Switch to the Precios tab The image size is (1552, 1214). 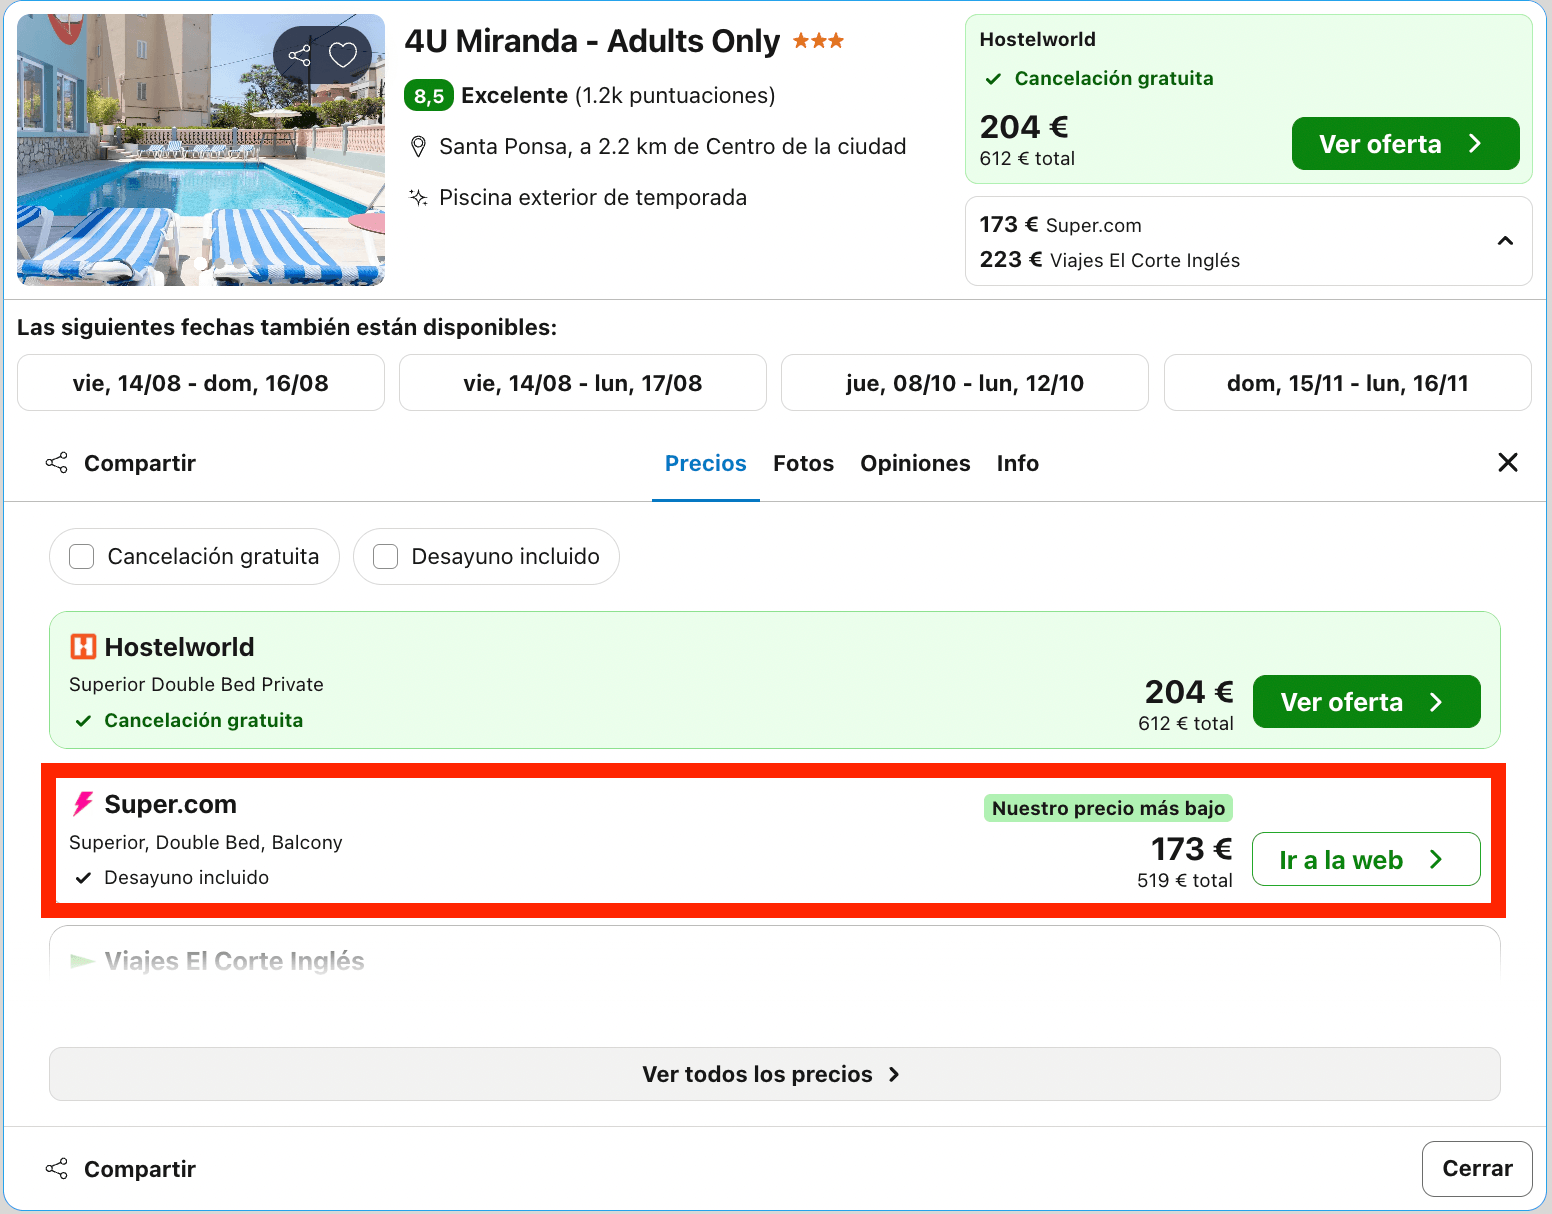pos(706,463)
